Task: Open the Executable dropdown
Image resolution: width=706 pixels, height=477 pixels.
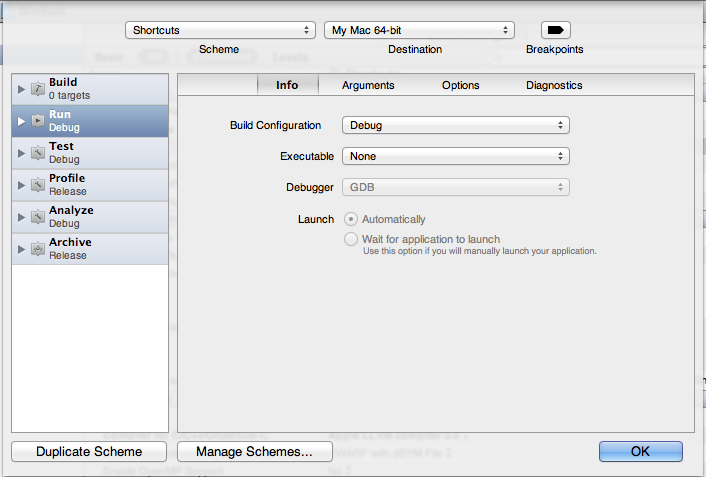Action: 455,156
